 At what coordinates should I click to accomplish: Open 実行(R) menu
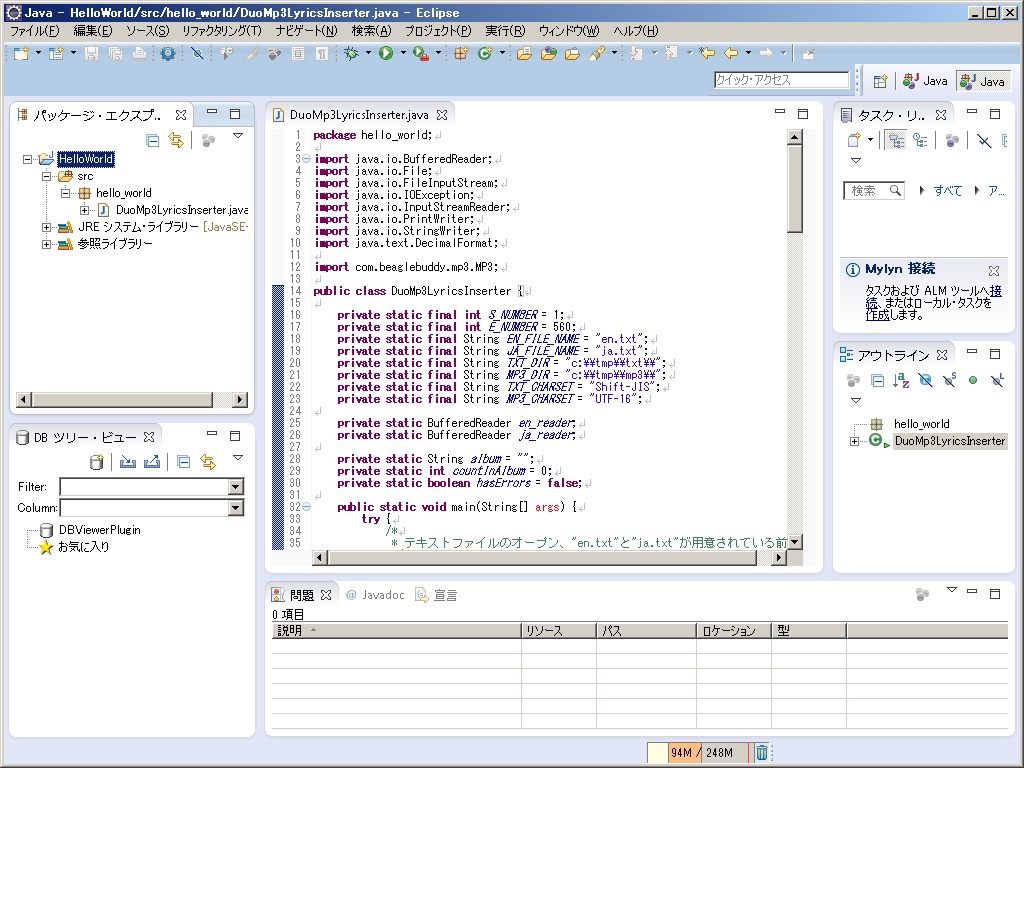[x=505, y=31]
